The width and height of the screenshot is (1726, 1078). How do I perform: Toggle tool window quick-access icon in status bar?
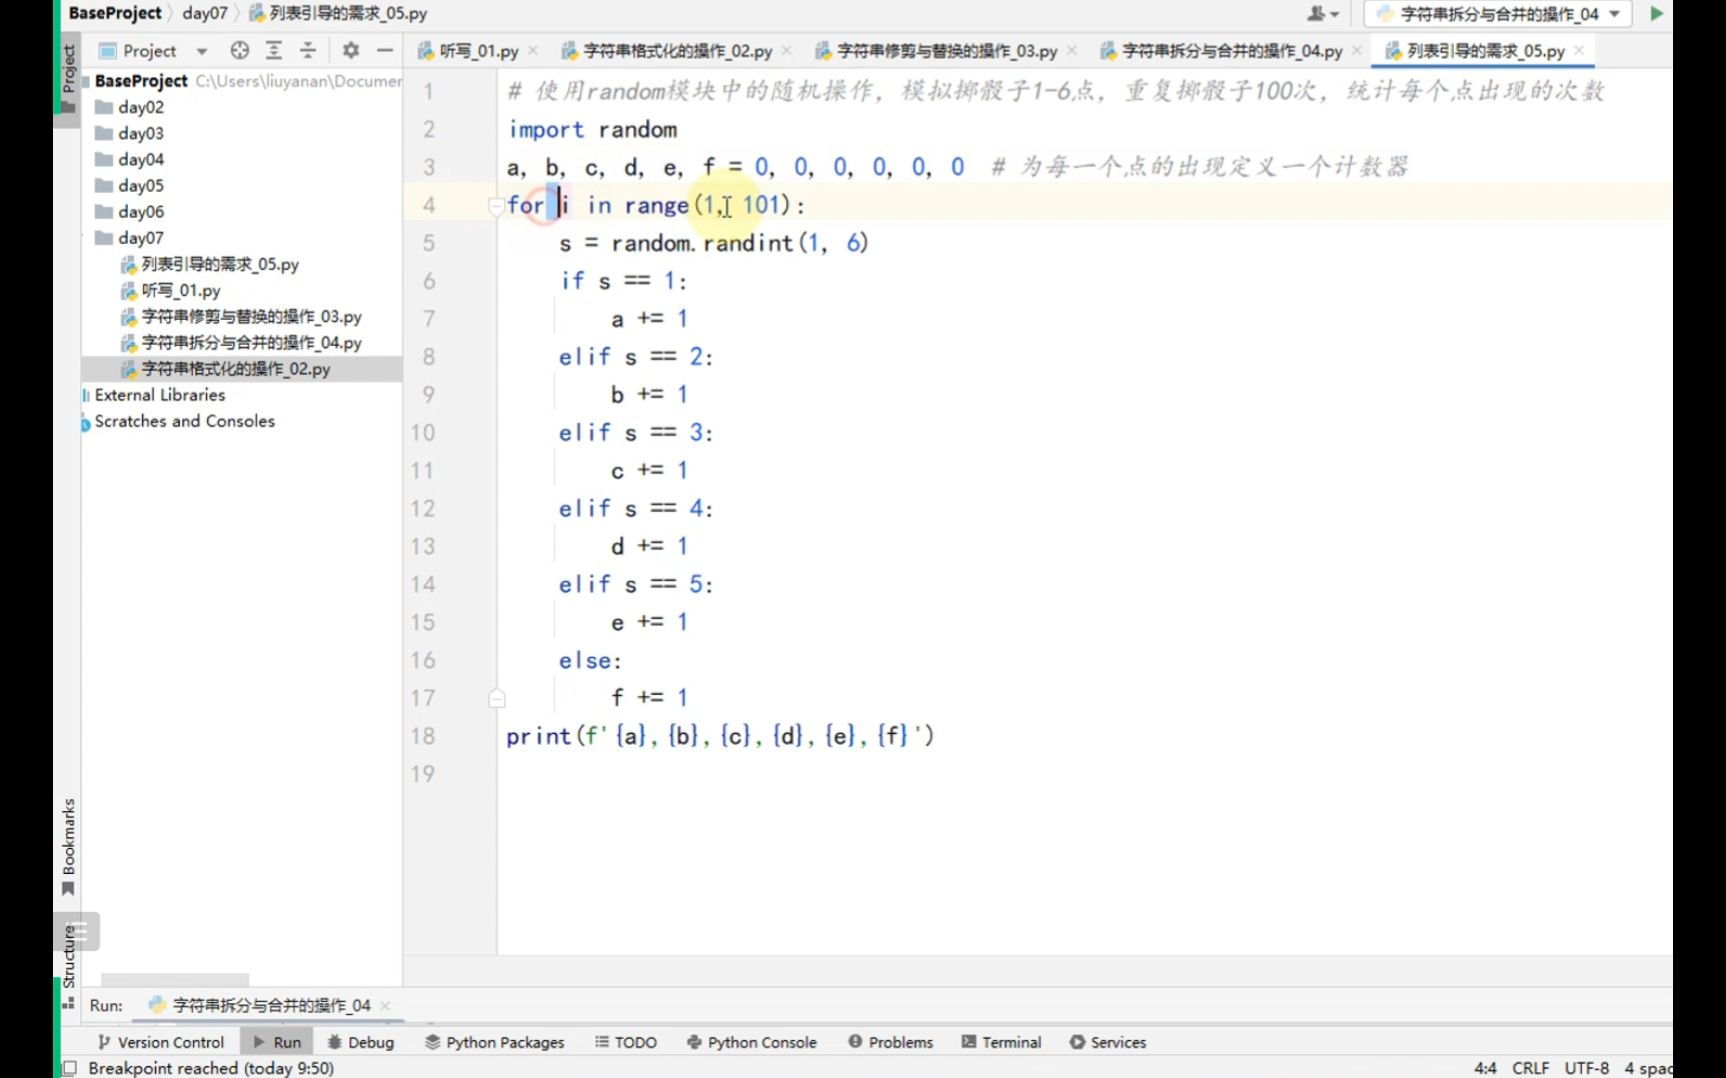coord(70,1068)
